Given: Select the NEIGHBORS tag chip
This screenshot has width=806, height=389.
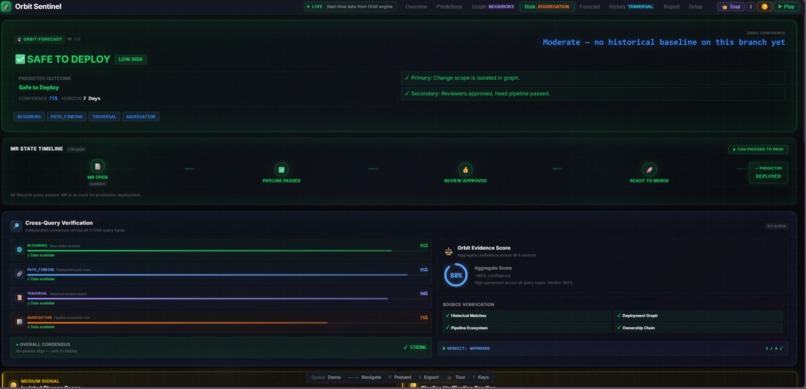Looking at the screenshot, I should tap(29, 117).
